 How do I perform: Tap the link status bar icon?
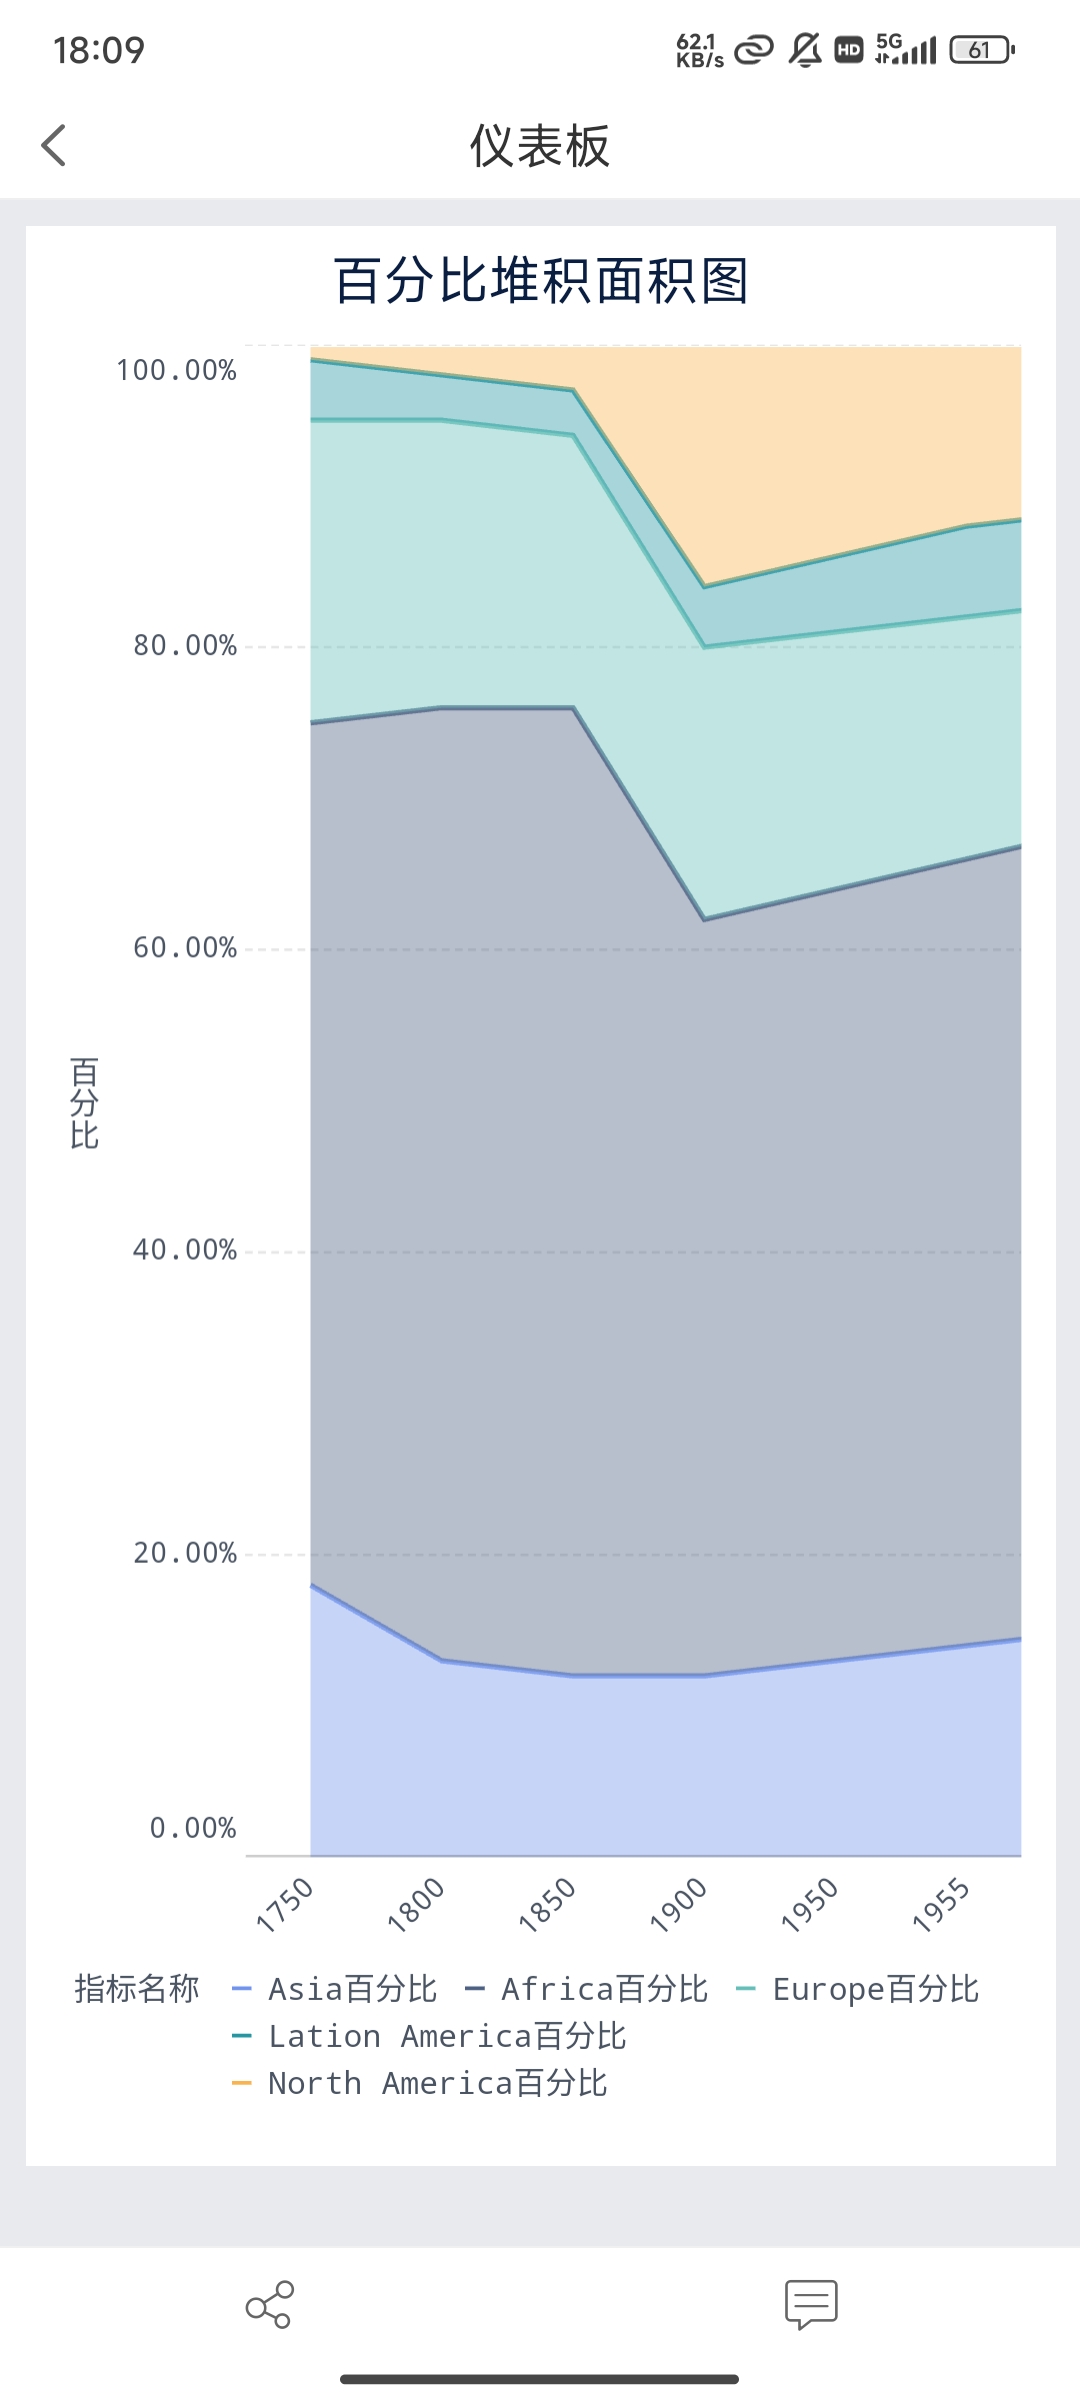tap(754, 50)
